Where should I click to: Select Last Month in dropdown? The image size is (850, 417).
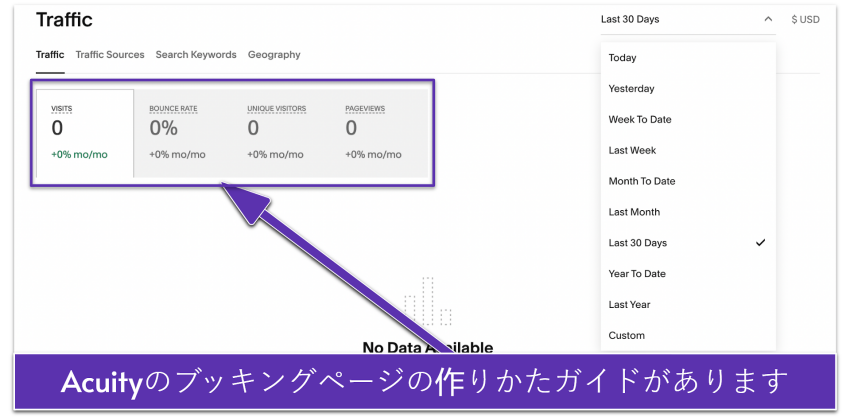click(688, 212)
